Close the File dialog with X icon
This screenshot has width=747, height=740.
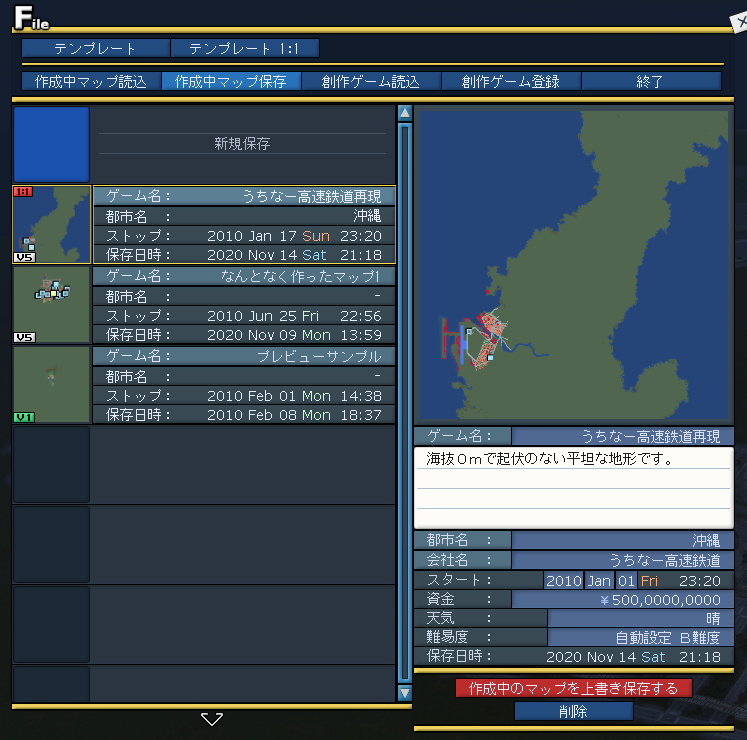[x=738, y=17]
